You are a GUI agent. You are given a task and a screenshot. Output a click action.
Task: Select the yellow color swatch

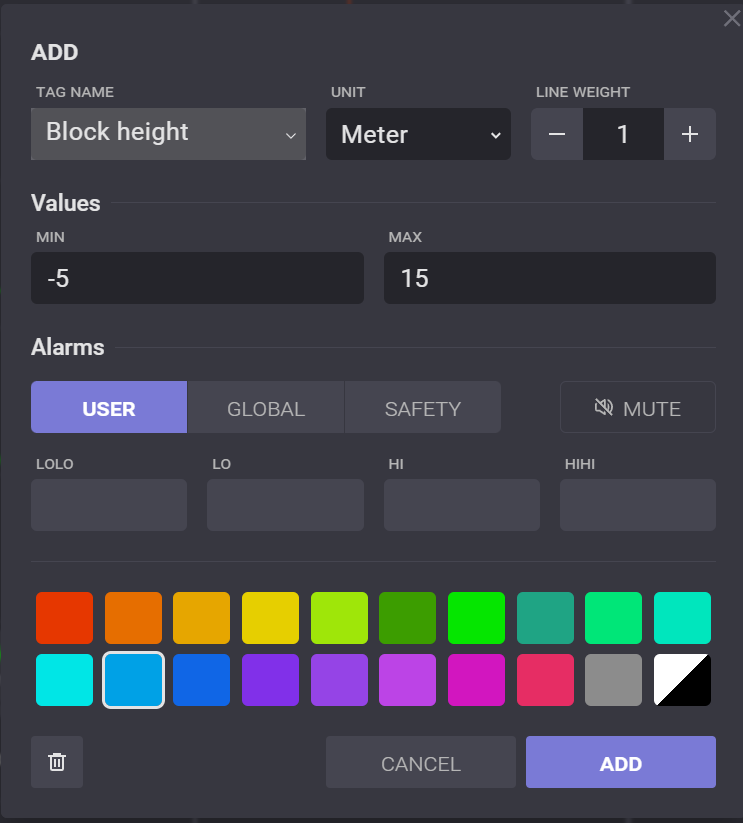(x=270, y=618)
